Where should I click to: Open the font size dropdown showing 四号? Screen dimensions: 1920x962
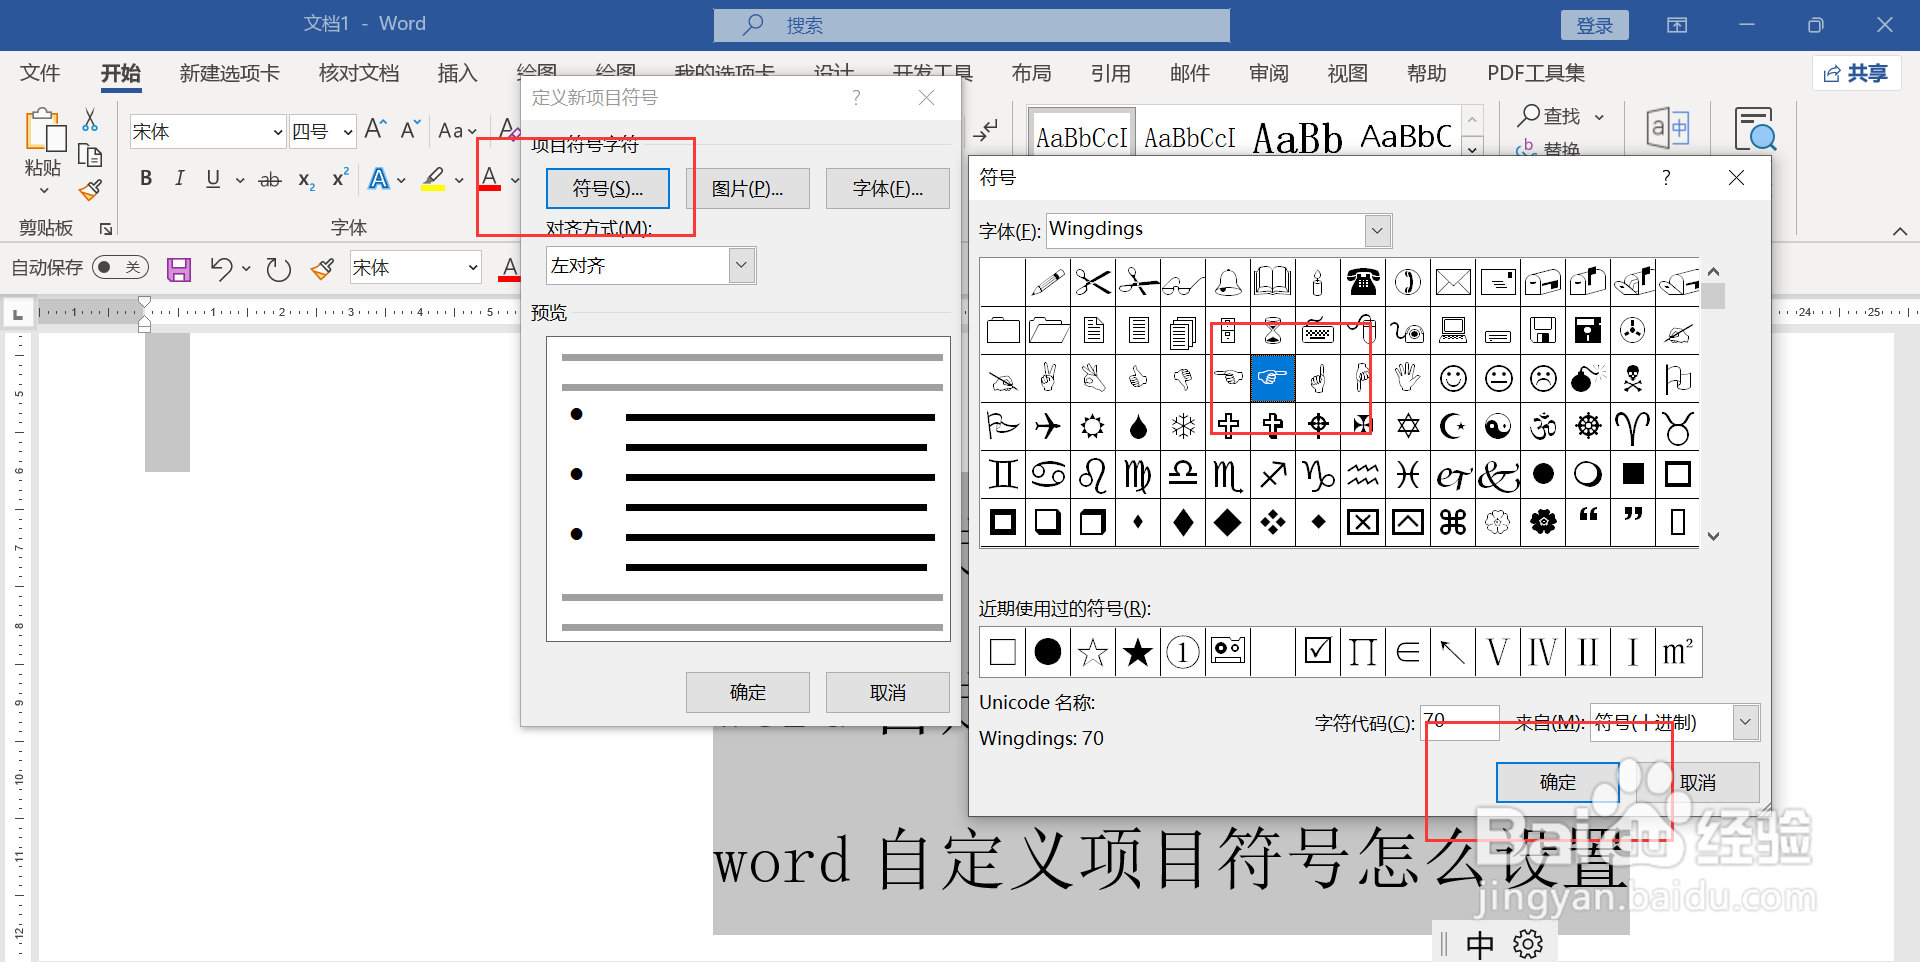[x=347, y=132]
